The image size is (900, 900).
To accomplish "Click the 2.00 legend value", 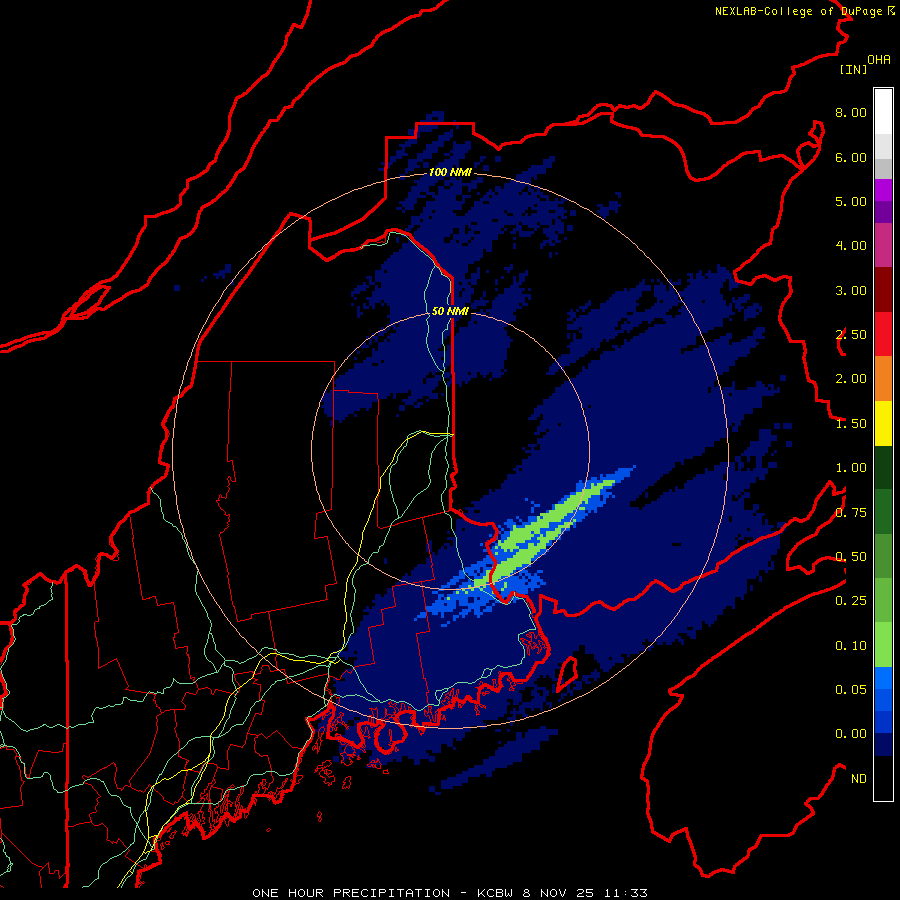I will 851,379.
